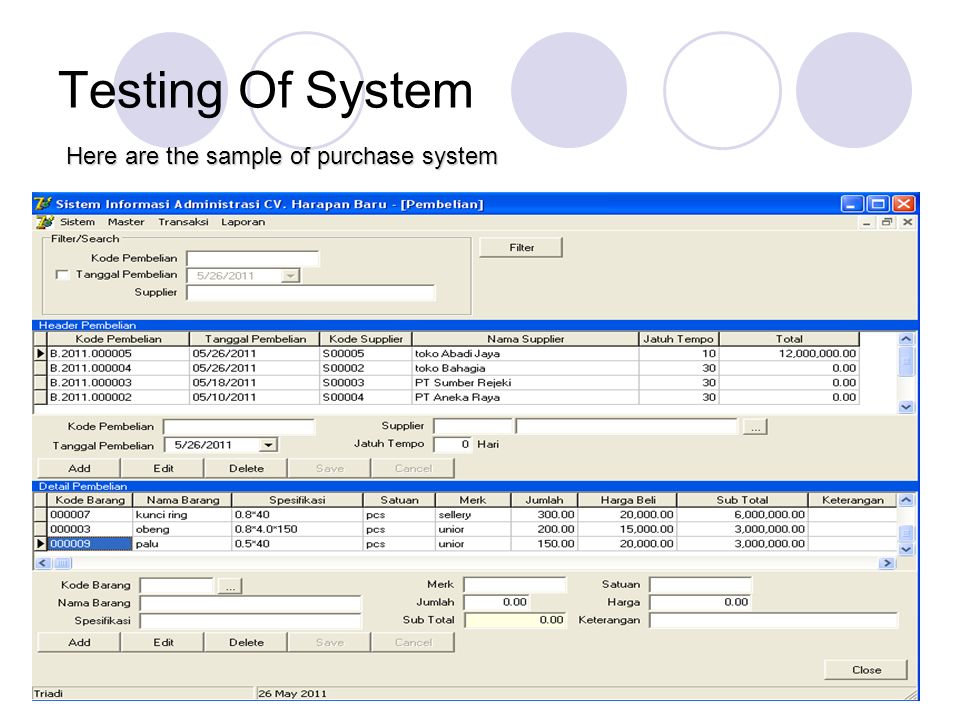Click the Satuan input field

pos(700,585)
